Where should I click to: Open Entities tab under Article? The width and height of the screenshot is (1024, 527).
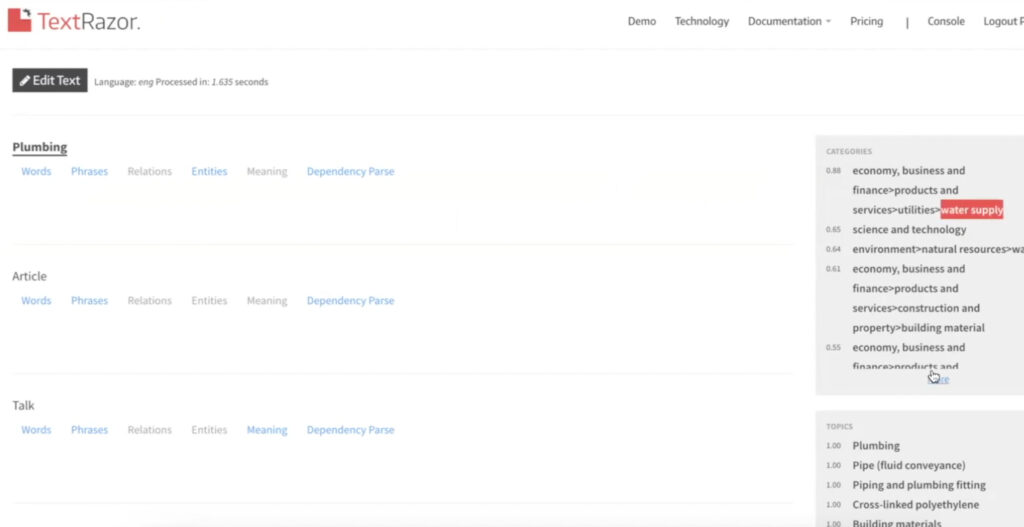tap(209, 300)
